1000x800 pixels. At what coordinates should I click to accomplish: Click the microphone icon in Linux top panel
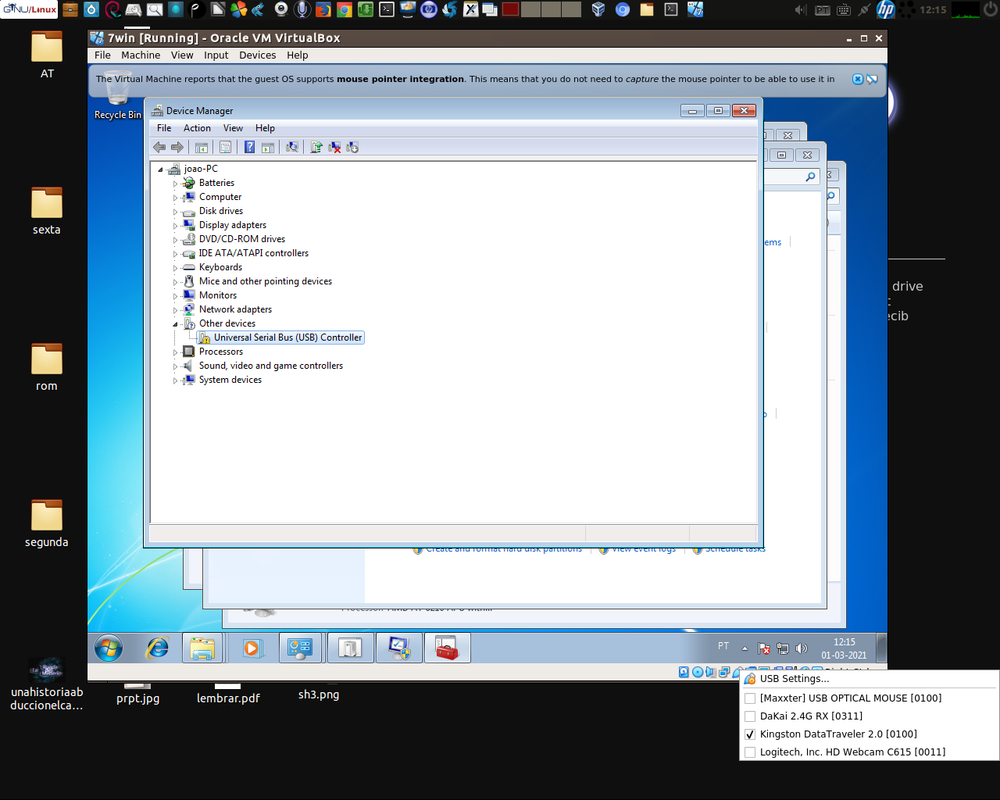click(x=302, y=9)
